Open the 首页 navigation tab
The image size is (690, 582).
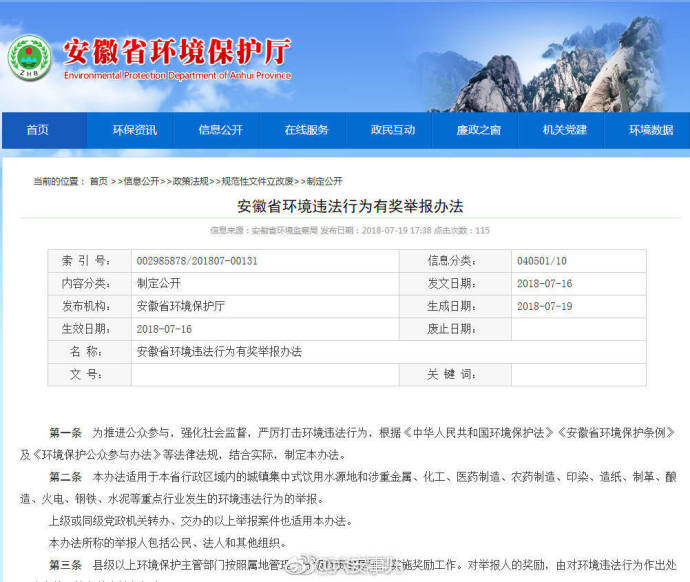coord(37,130)
